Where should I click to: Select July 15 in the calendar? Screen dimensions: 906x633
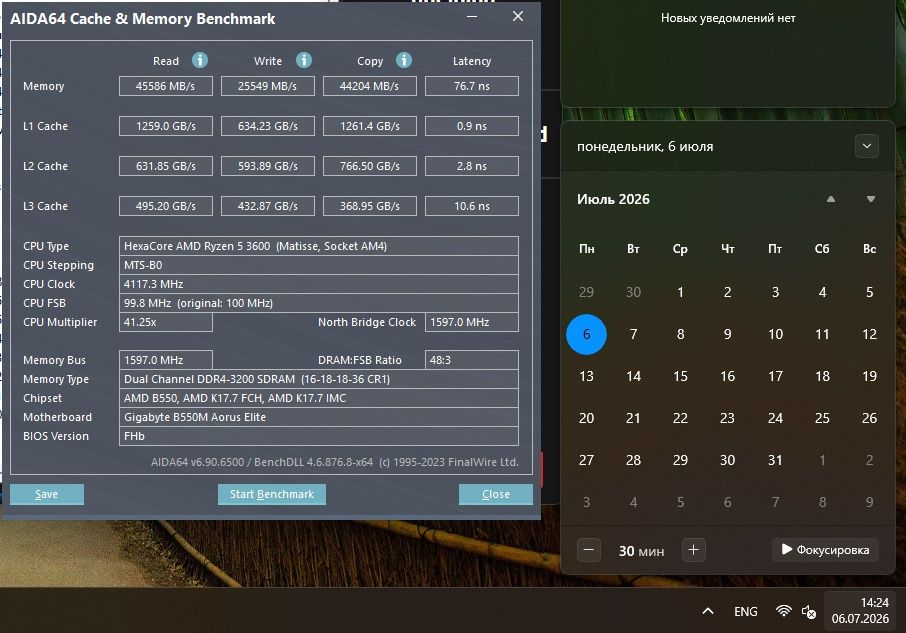click(x=680, y=377)
